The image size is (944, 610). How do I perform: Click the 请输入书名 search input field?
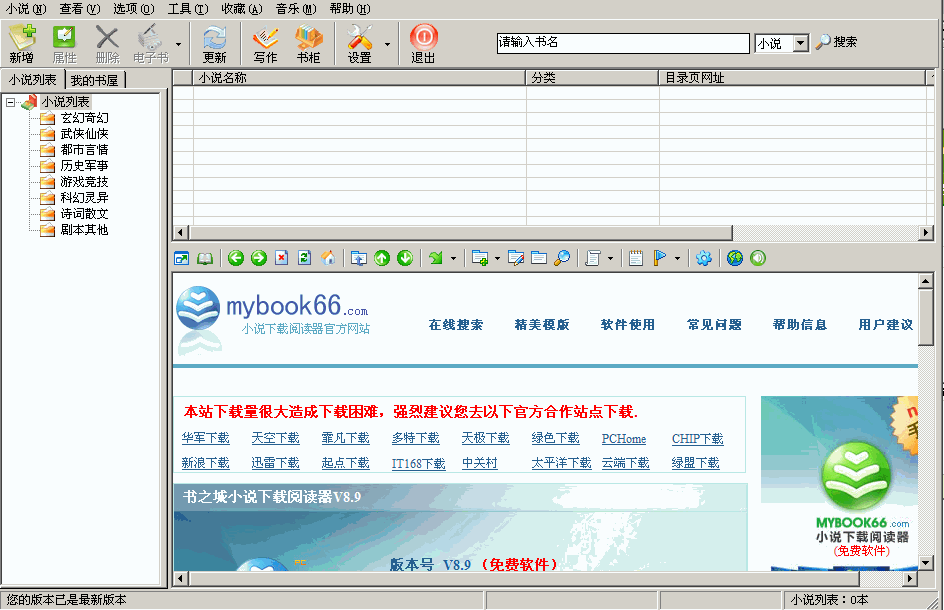coord(623,43)
